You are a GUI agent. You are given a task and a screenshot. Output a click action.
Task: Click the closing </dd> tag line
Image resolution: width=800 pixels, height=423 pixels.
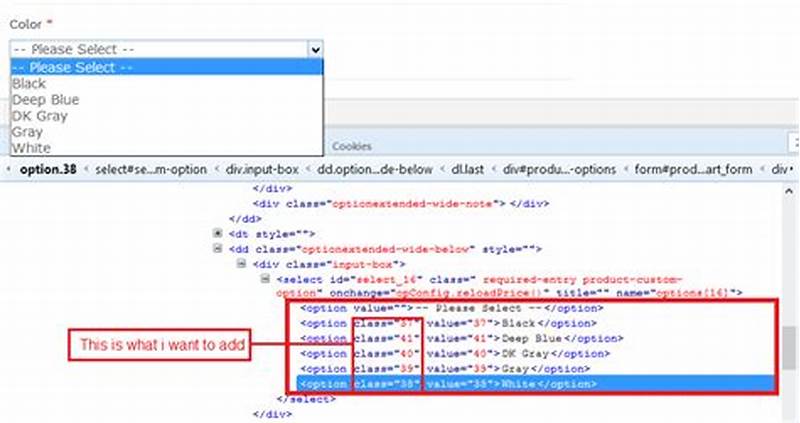coord(245,218)
